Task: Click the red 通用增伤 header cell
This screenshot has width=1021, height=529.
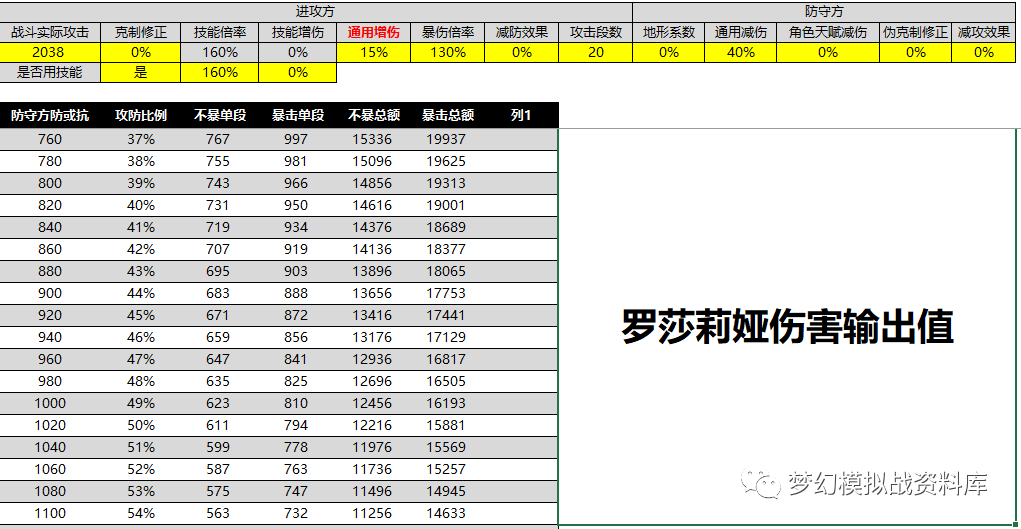Action: pos(374,33)
